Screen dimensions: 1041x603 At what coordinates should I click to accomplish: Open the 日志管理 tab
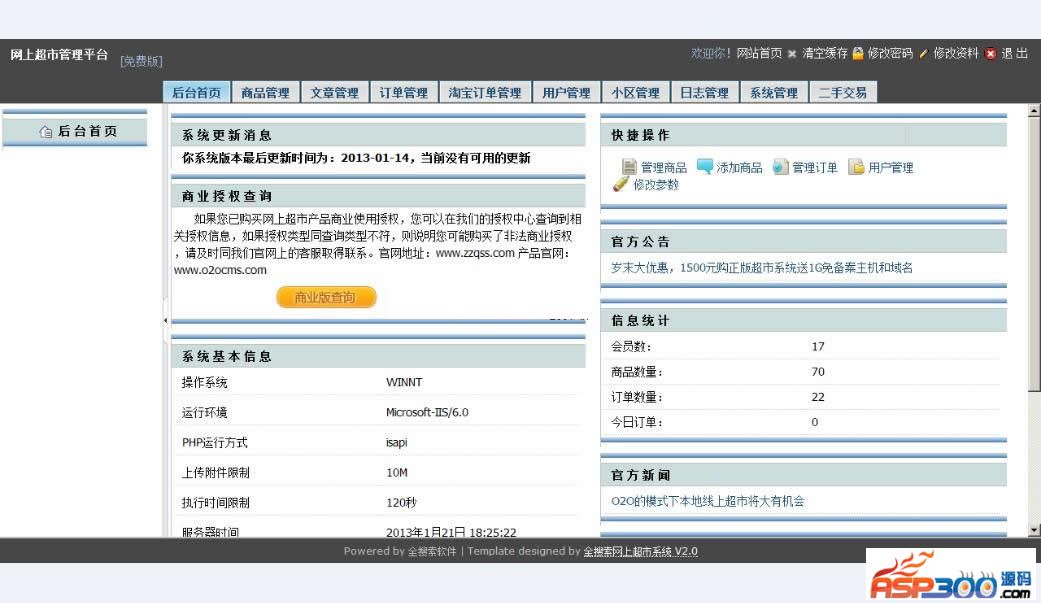tap(704, 92)
